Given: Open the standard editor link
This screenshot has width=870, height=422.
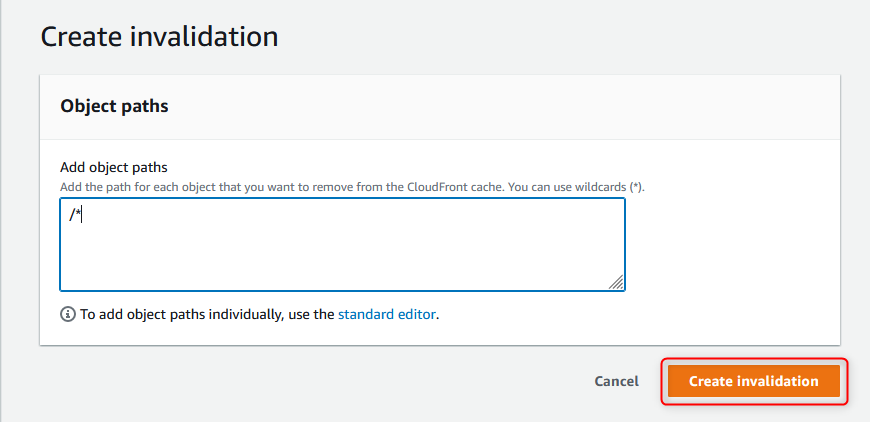Looking at the screenshot, I should pyautogui.click(x=387, y=314).
